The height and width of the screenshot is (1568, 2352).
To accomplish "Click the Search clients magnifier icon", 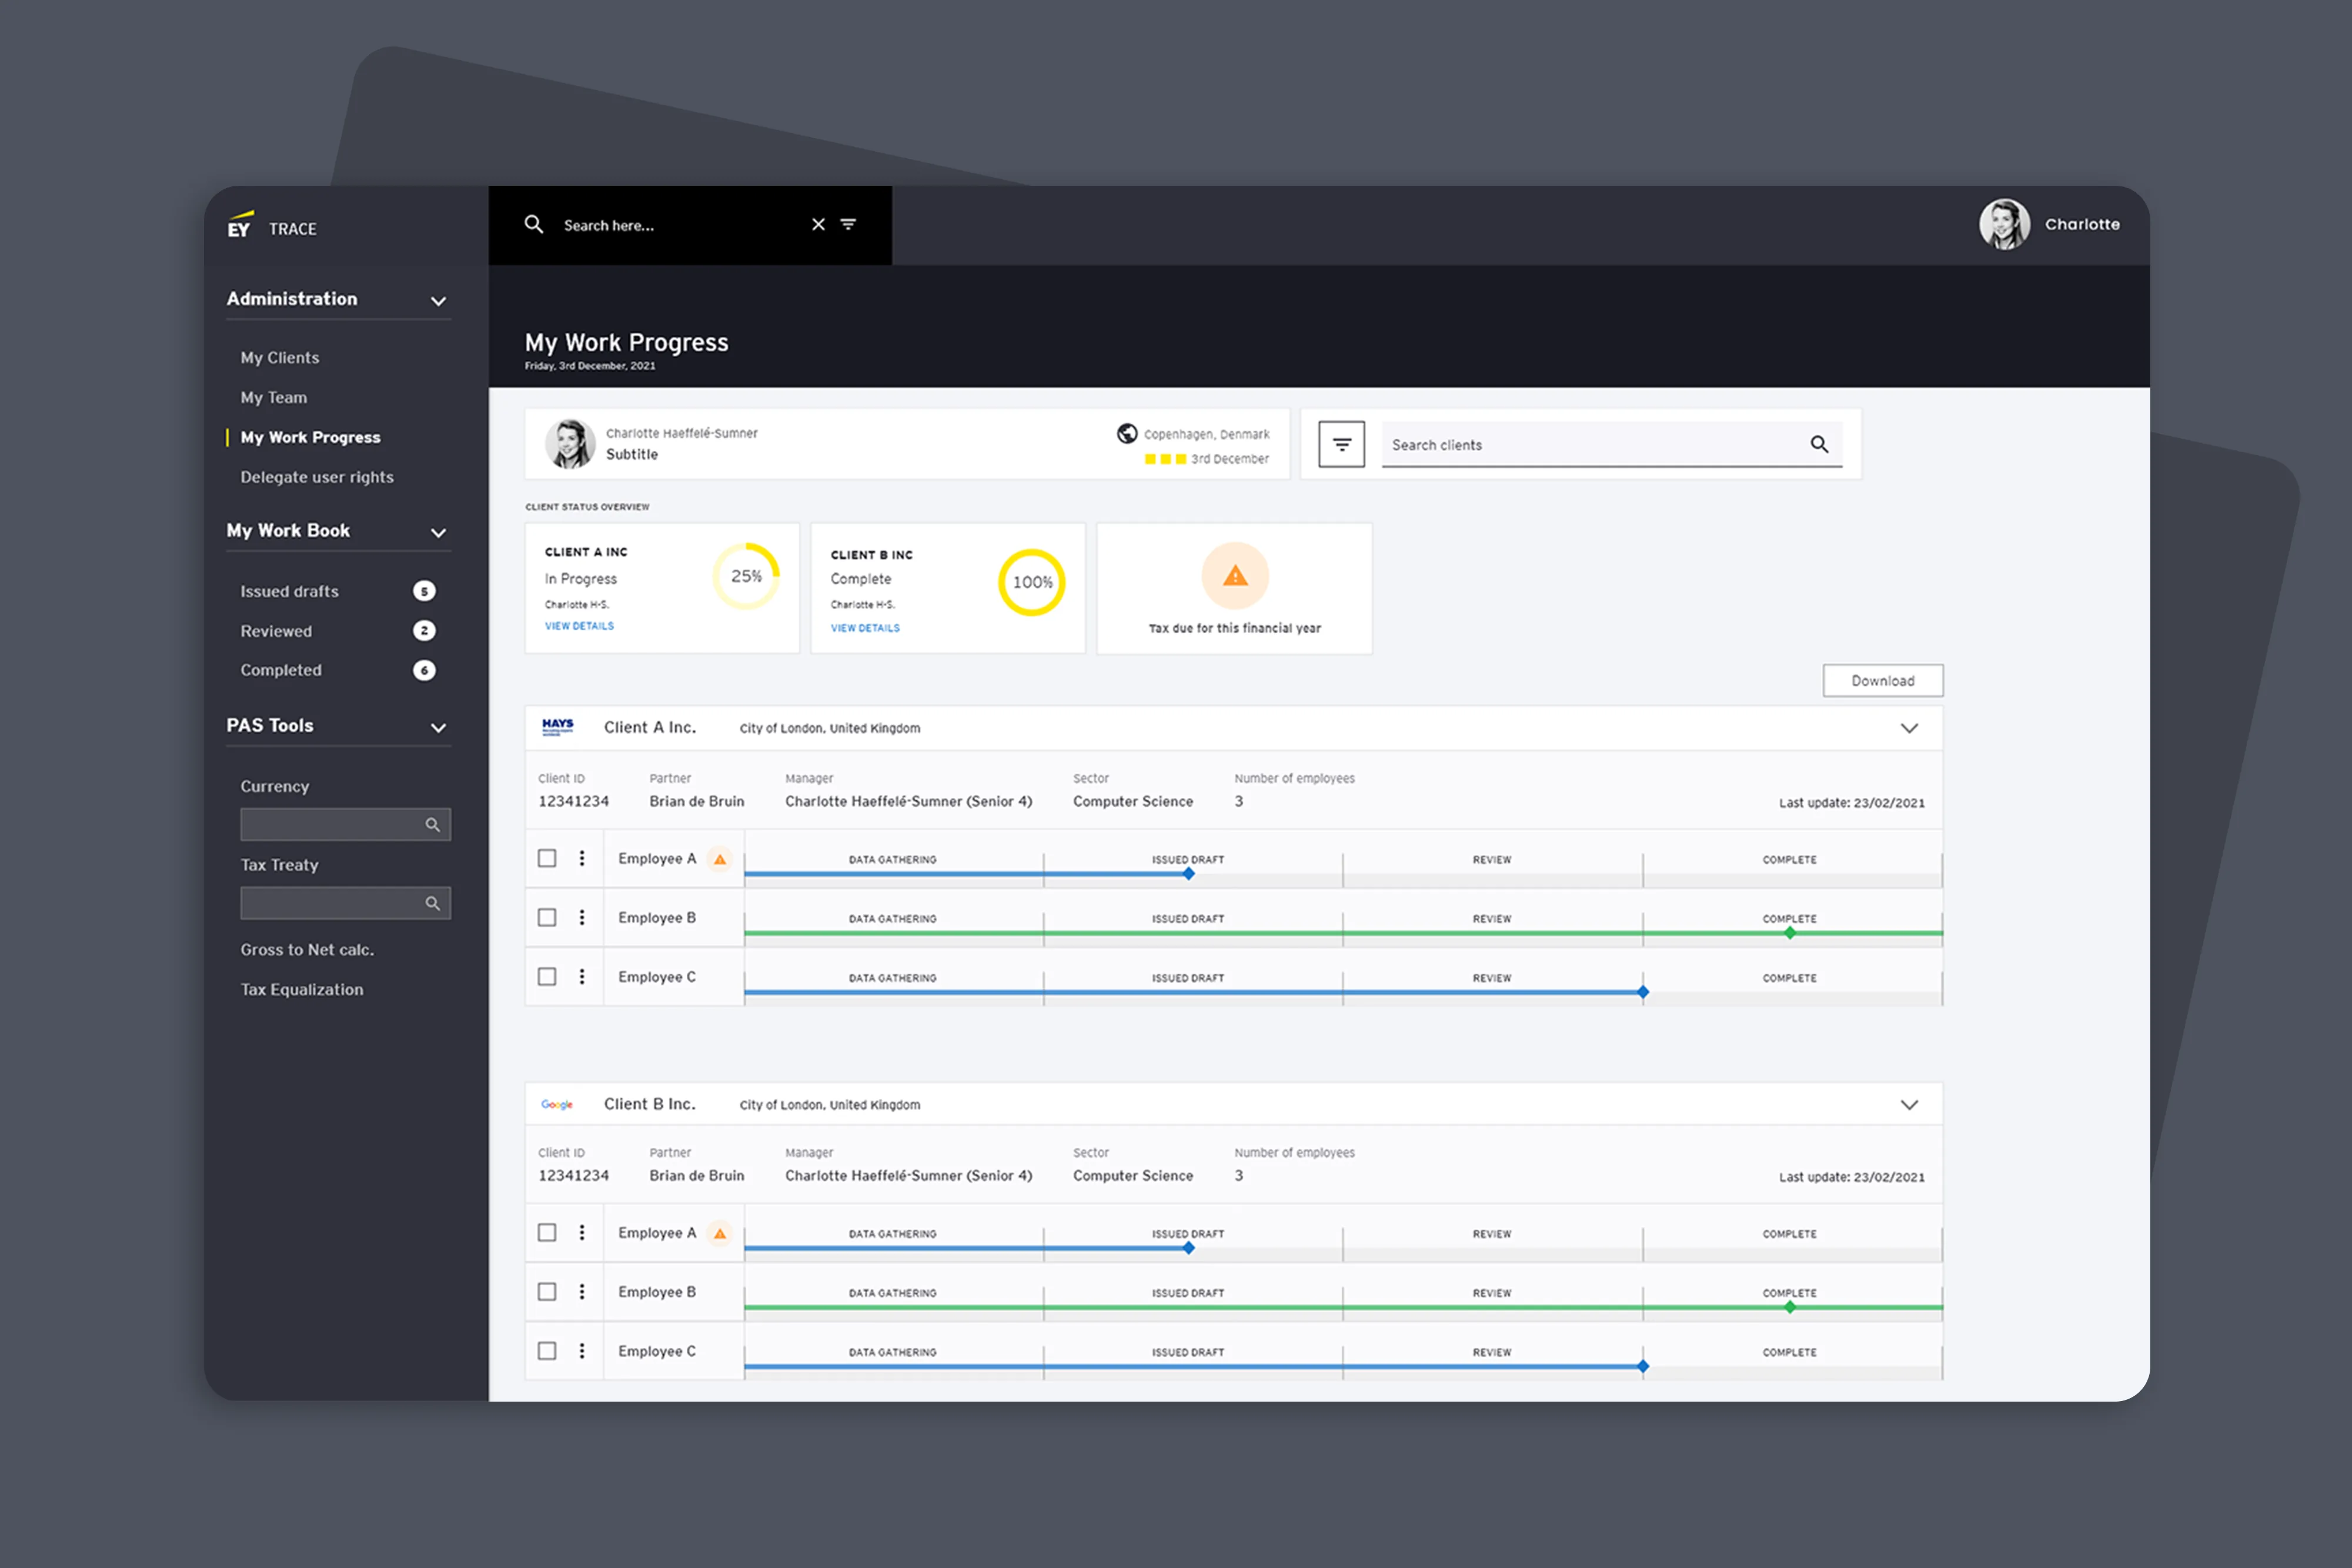I will pos(1819,444).
